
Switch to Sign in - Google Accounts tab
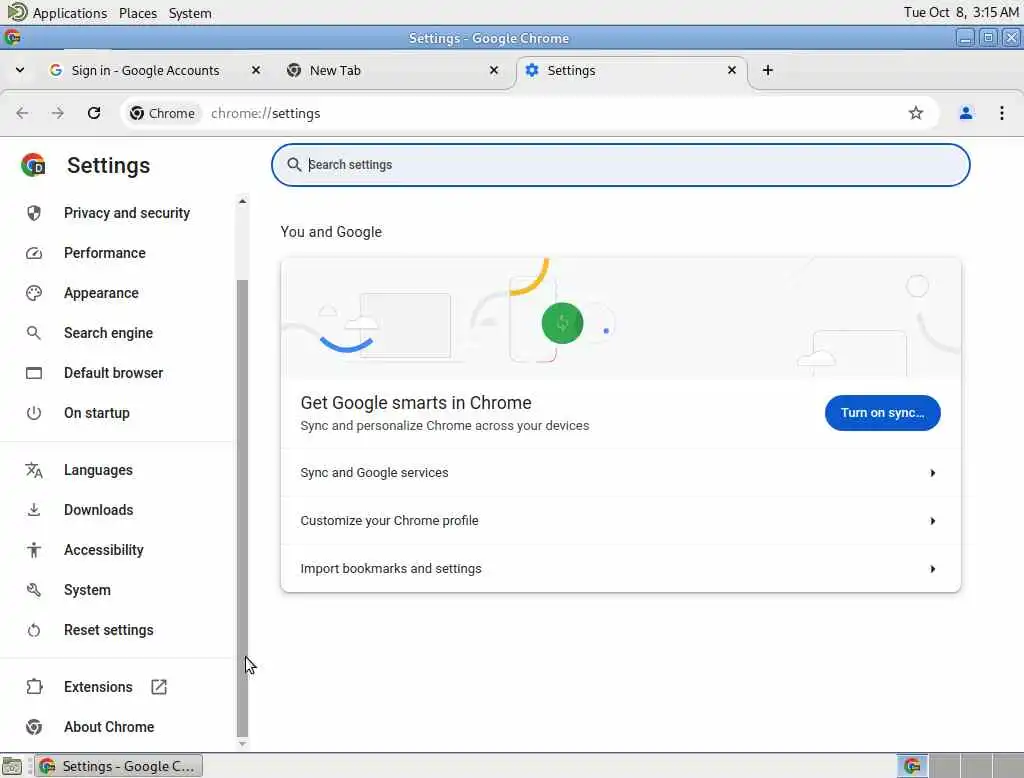145,71
